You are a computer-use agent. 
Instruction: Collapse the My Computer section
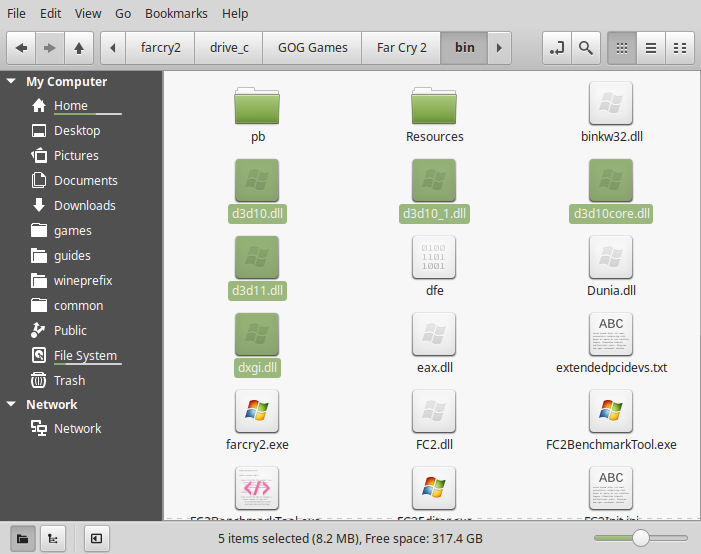pyautogui.click(x=11, y=81)
